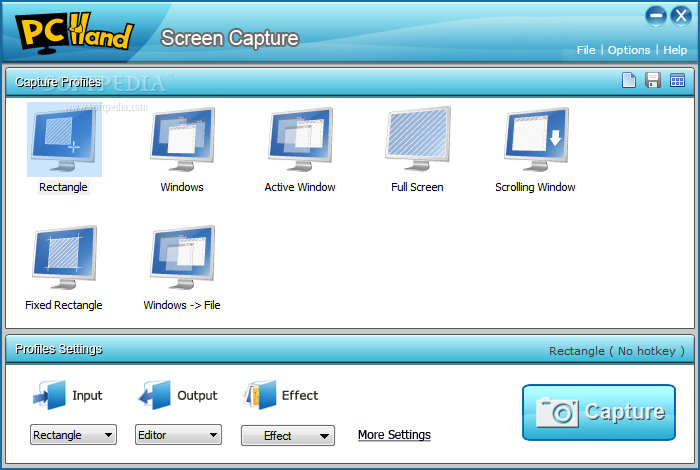Image resolution: width=700 pixels, height=470 pixels.
Task: Click the PC Hand logo
Action: tap(74, 32)
